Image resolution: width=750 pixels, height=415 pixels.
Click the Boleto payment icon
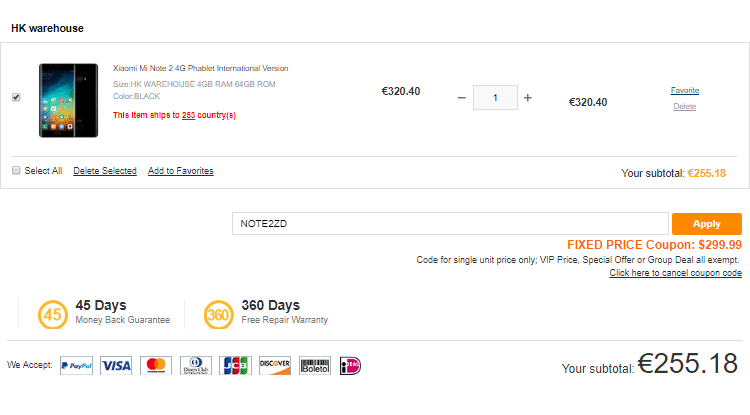click(314, 366)
